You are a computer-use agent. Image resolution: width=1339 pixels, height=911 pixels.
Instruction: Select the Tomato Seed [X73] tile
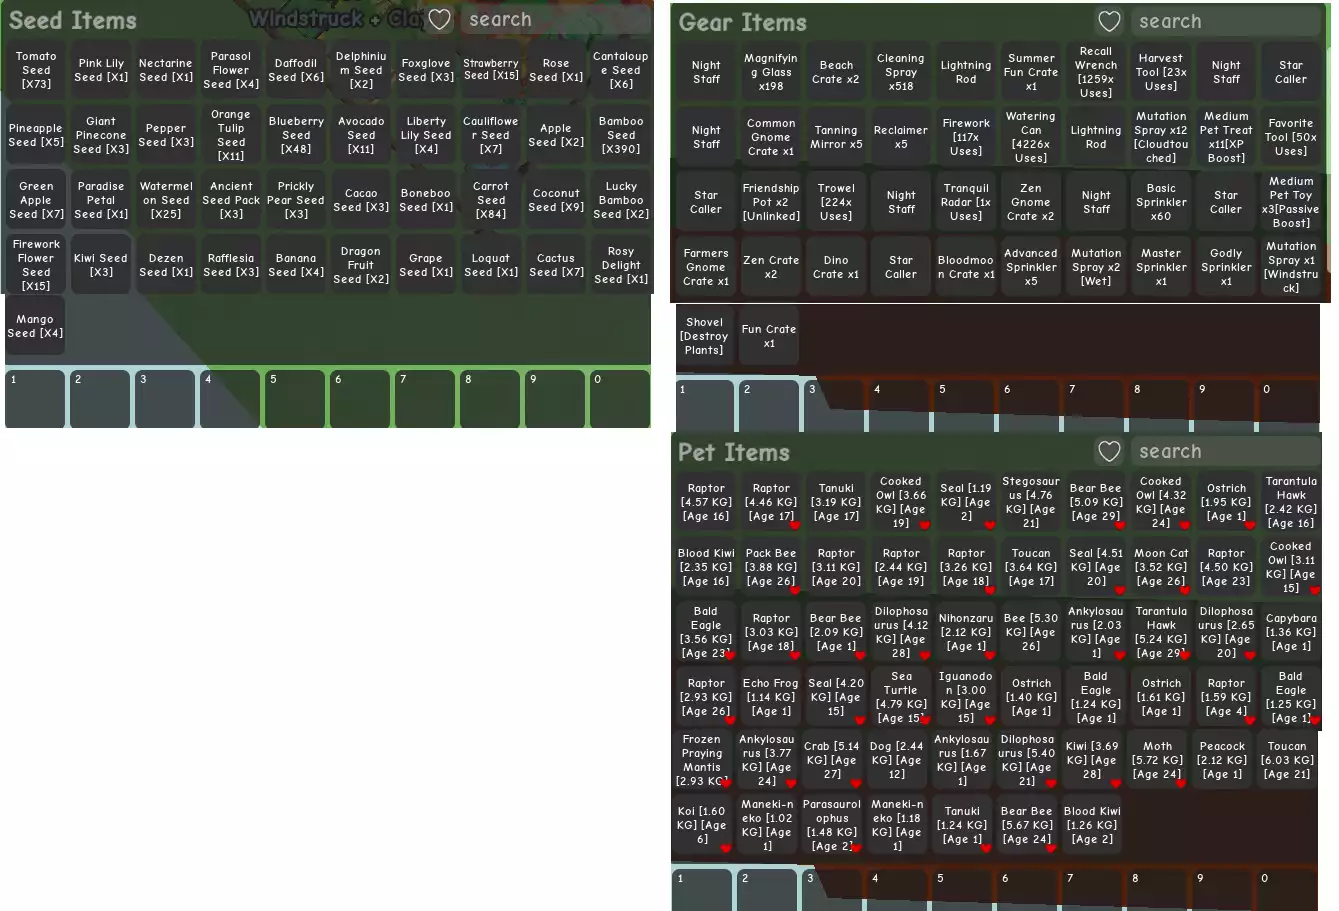coord(36,70)
